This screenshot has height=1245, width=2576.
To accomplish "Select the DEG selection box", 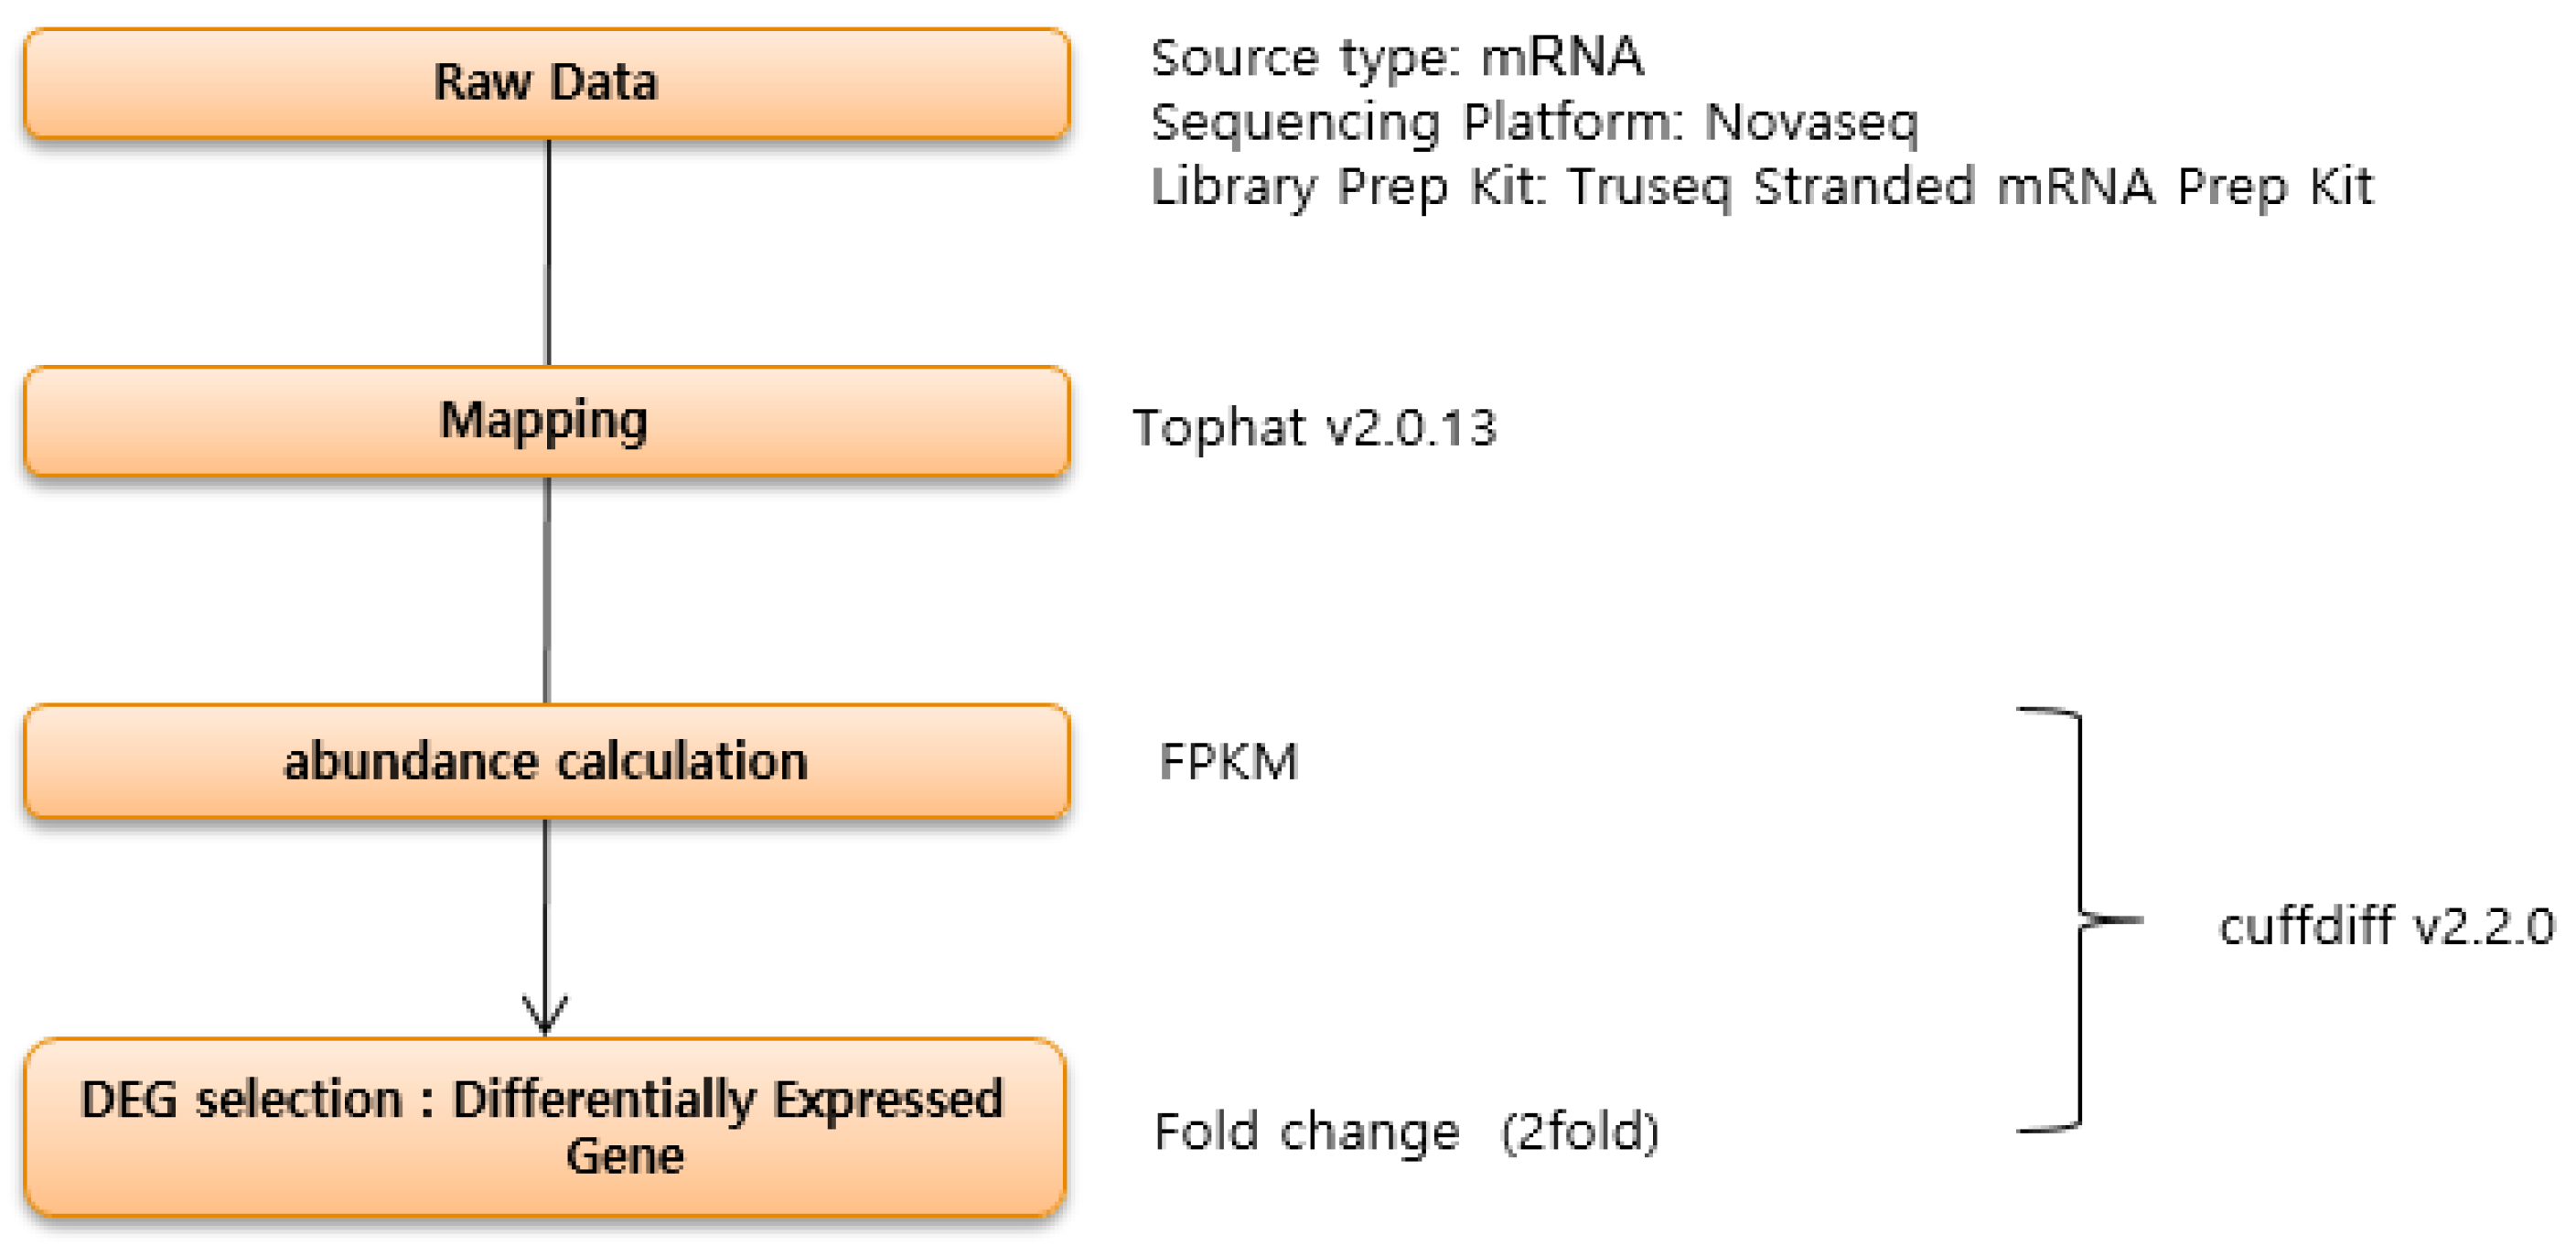I will click(x=546, y=1127).
